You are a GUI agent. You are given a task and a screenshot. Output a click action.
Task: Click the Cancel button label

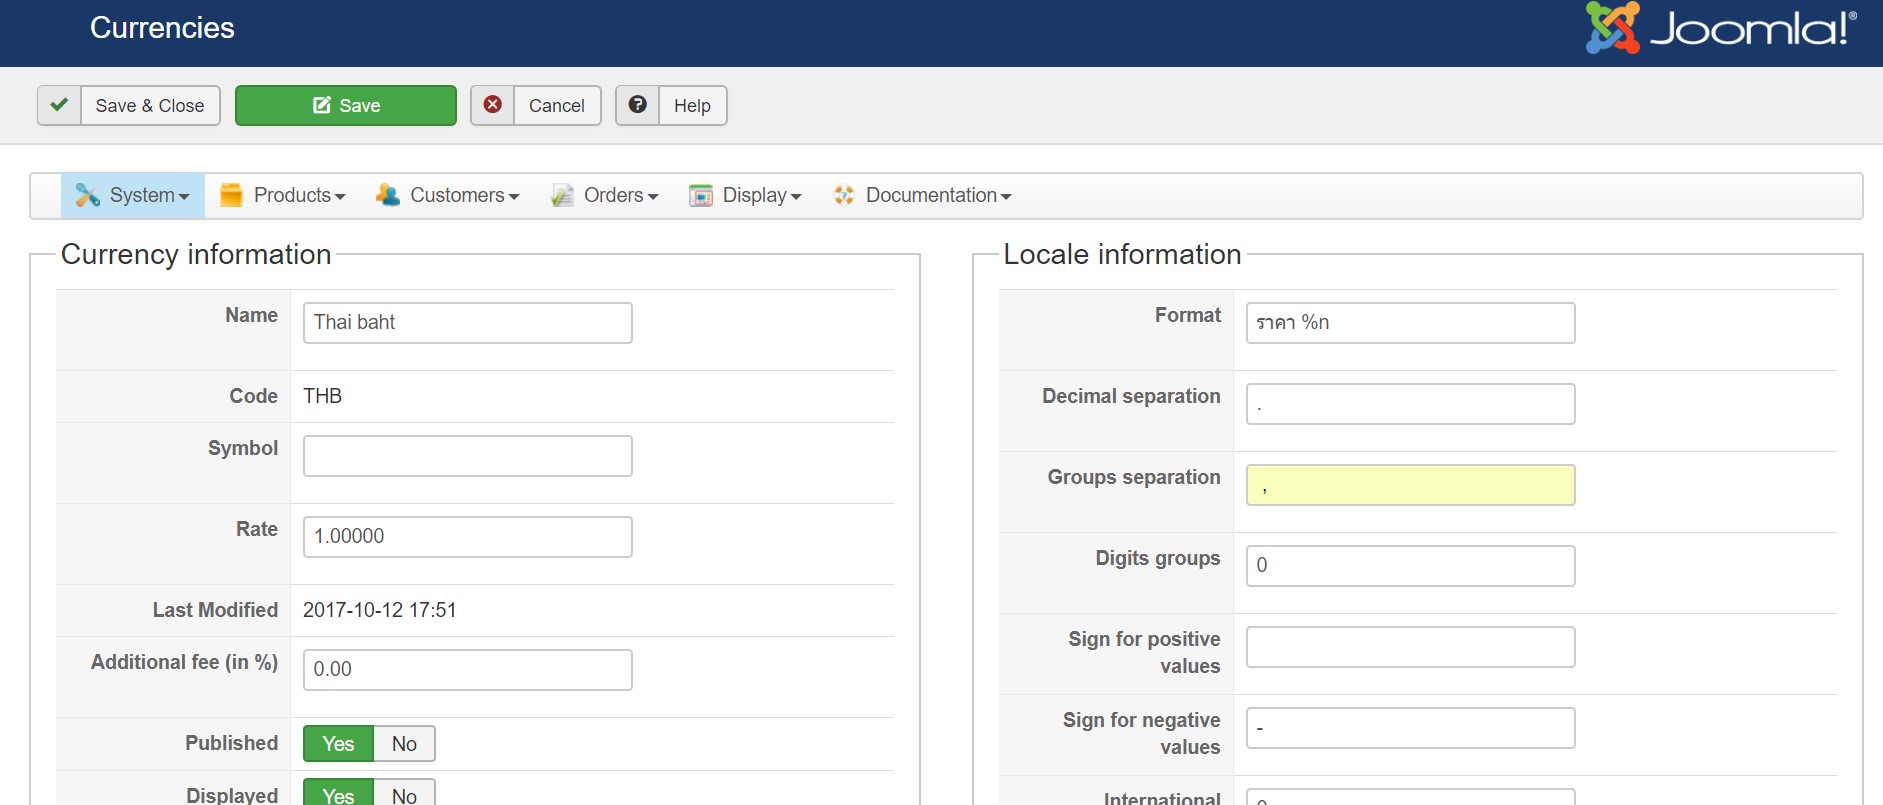point(556,106)
